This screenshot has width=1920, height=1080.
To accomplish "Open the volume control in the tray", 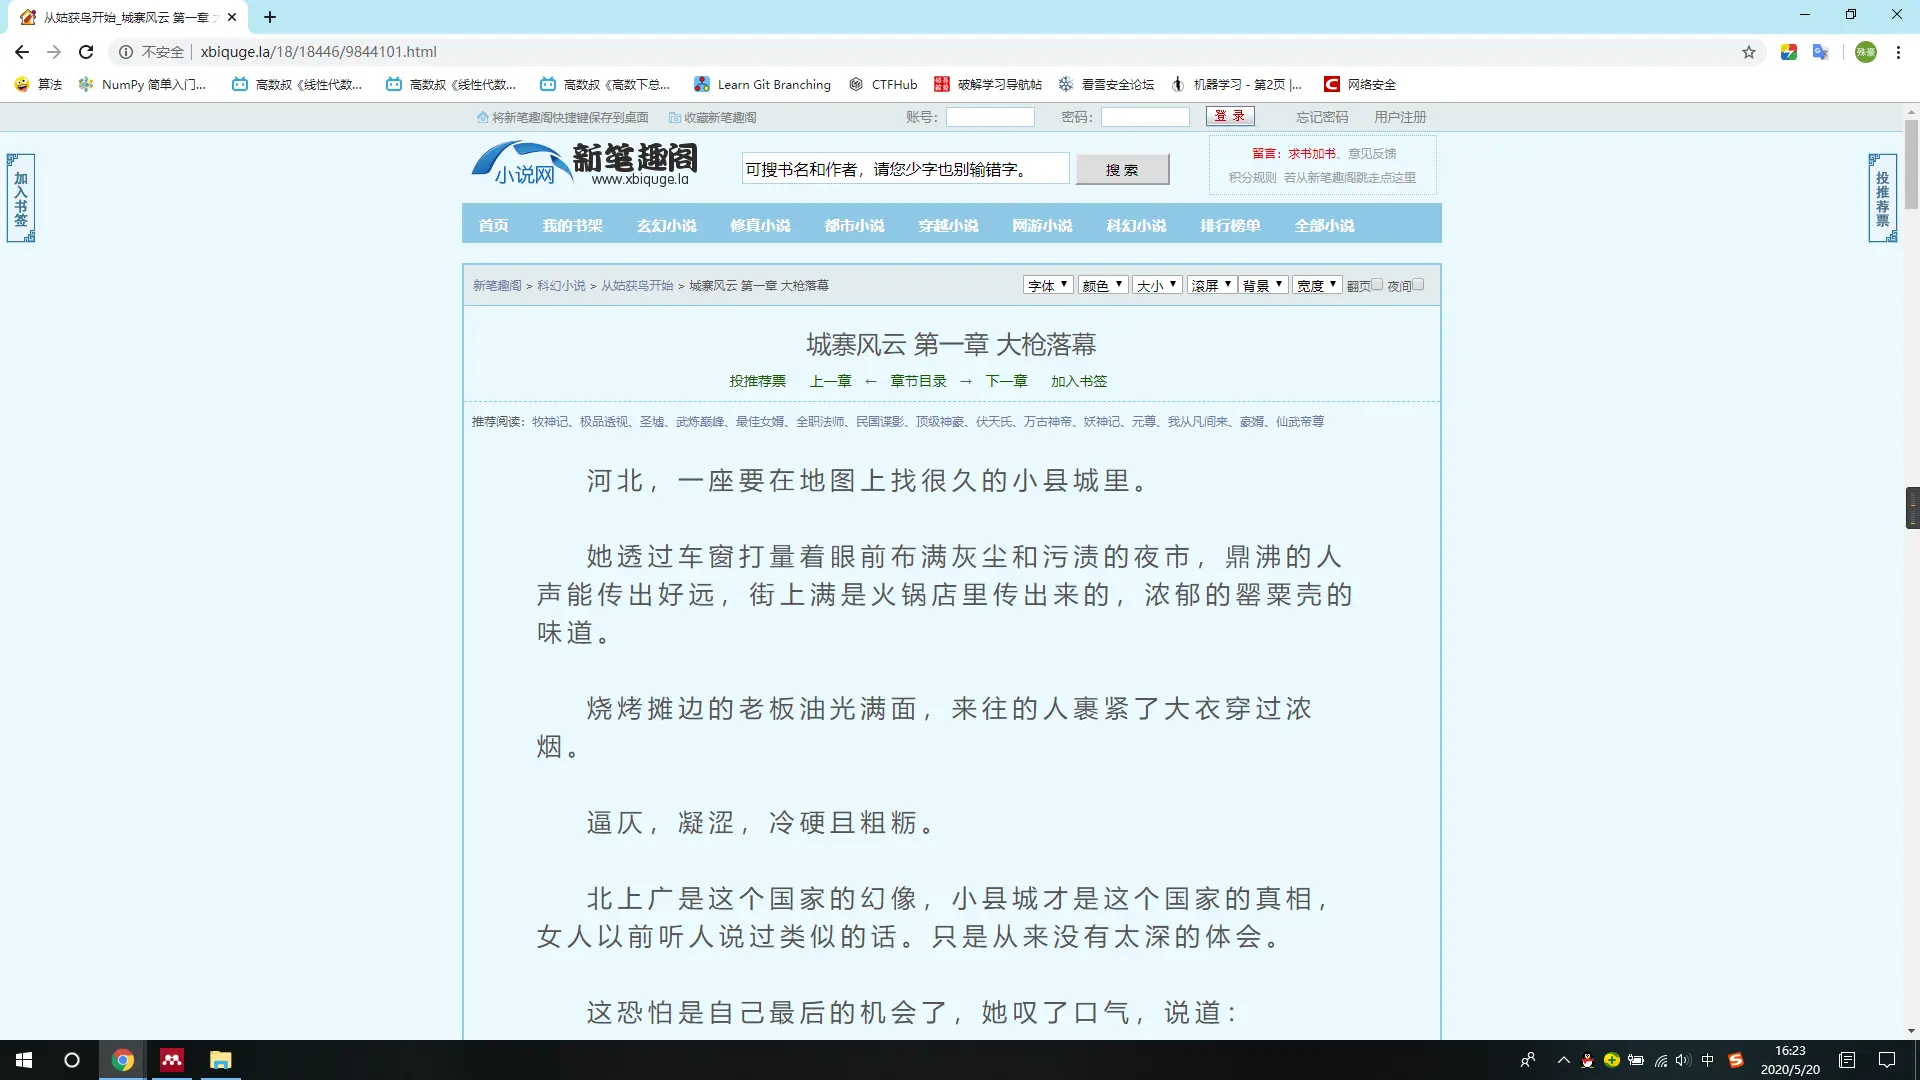I will (1684, 1061).
